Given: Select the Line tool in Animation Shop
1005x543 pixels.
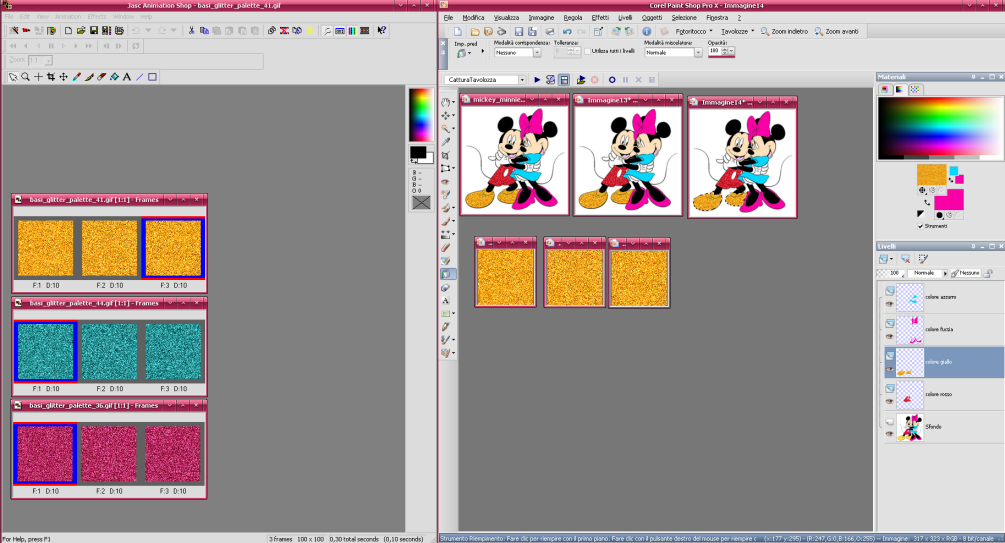Looking at the screenshot, I should [140, 77].
